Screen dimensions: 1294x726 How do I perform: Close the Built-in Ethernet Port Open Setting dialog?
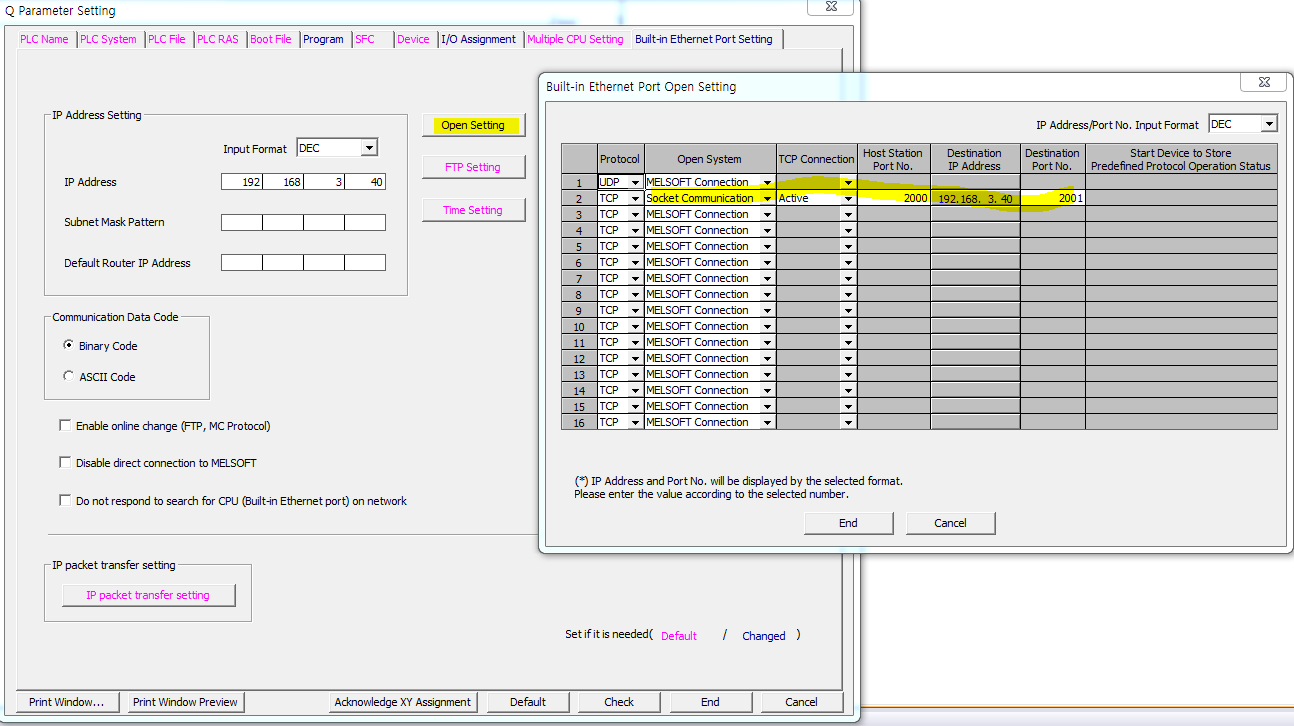click(1263, 83)
